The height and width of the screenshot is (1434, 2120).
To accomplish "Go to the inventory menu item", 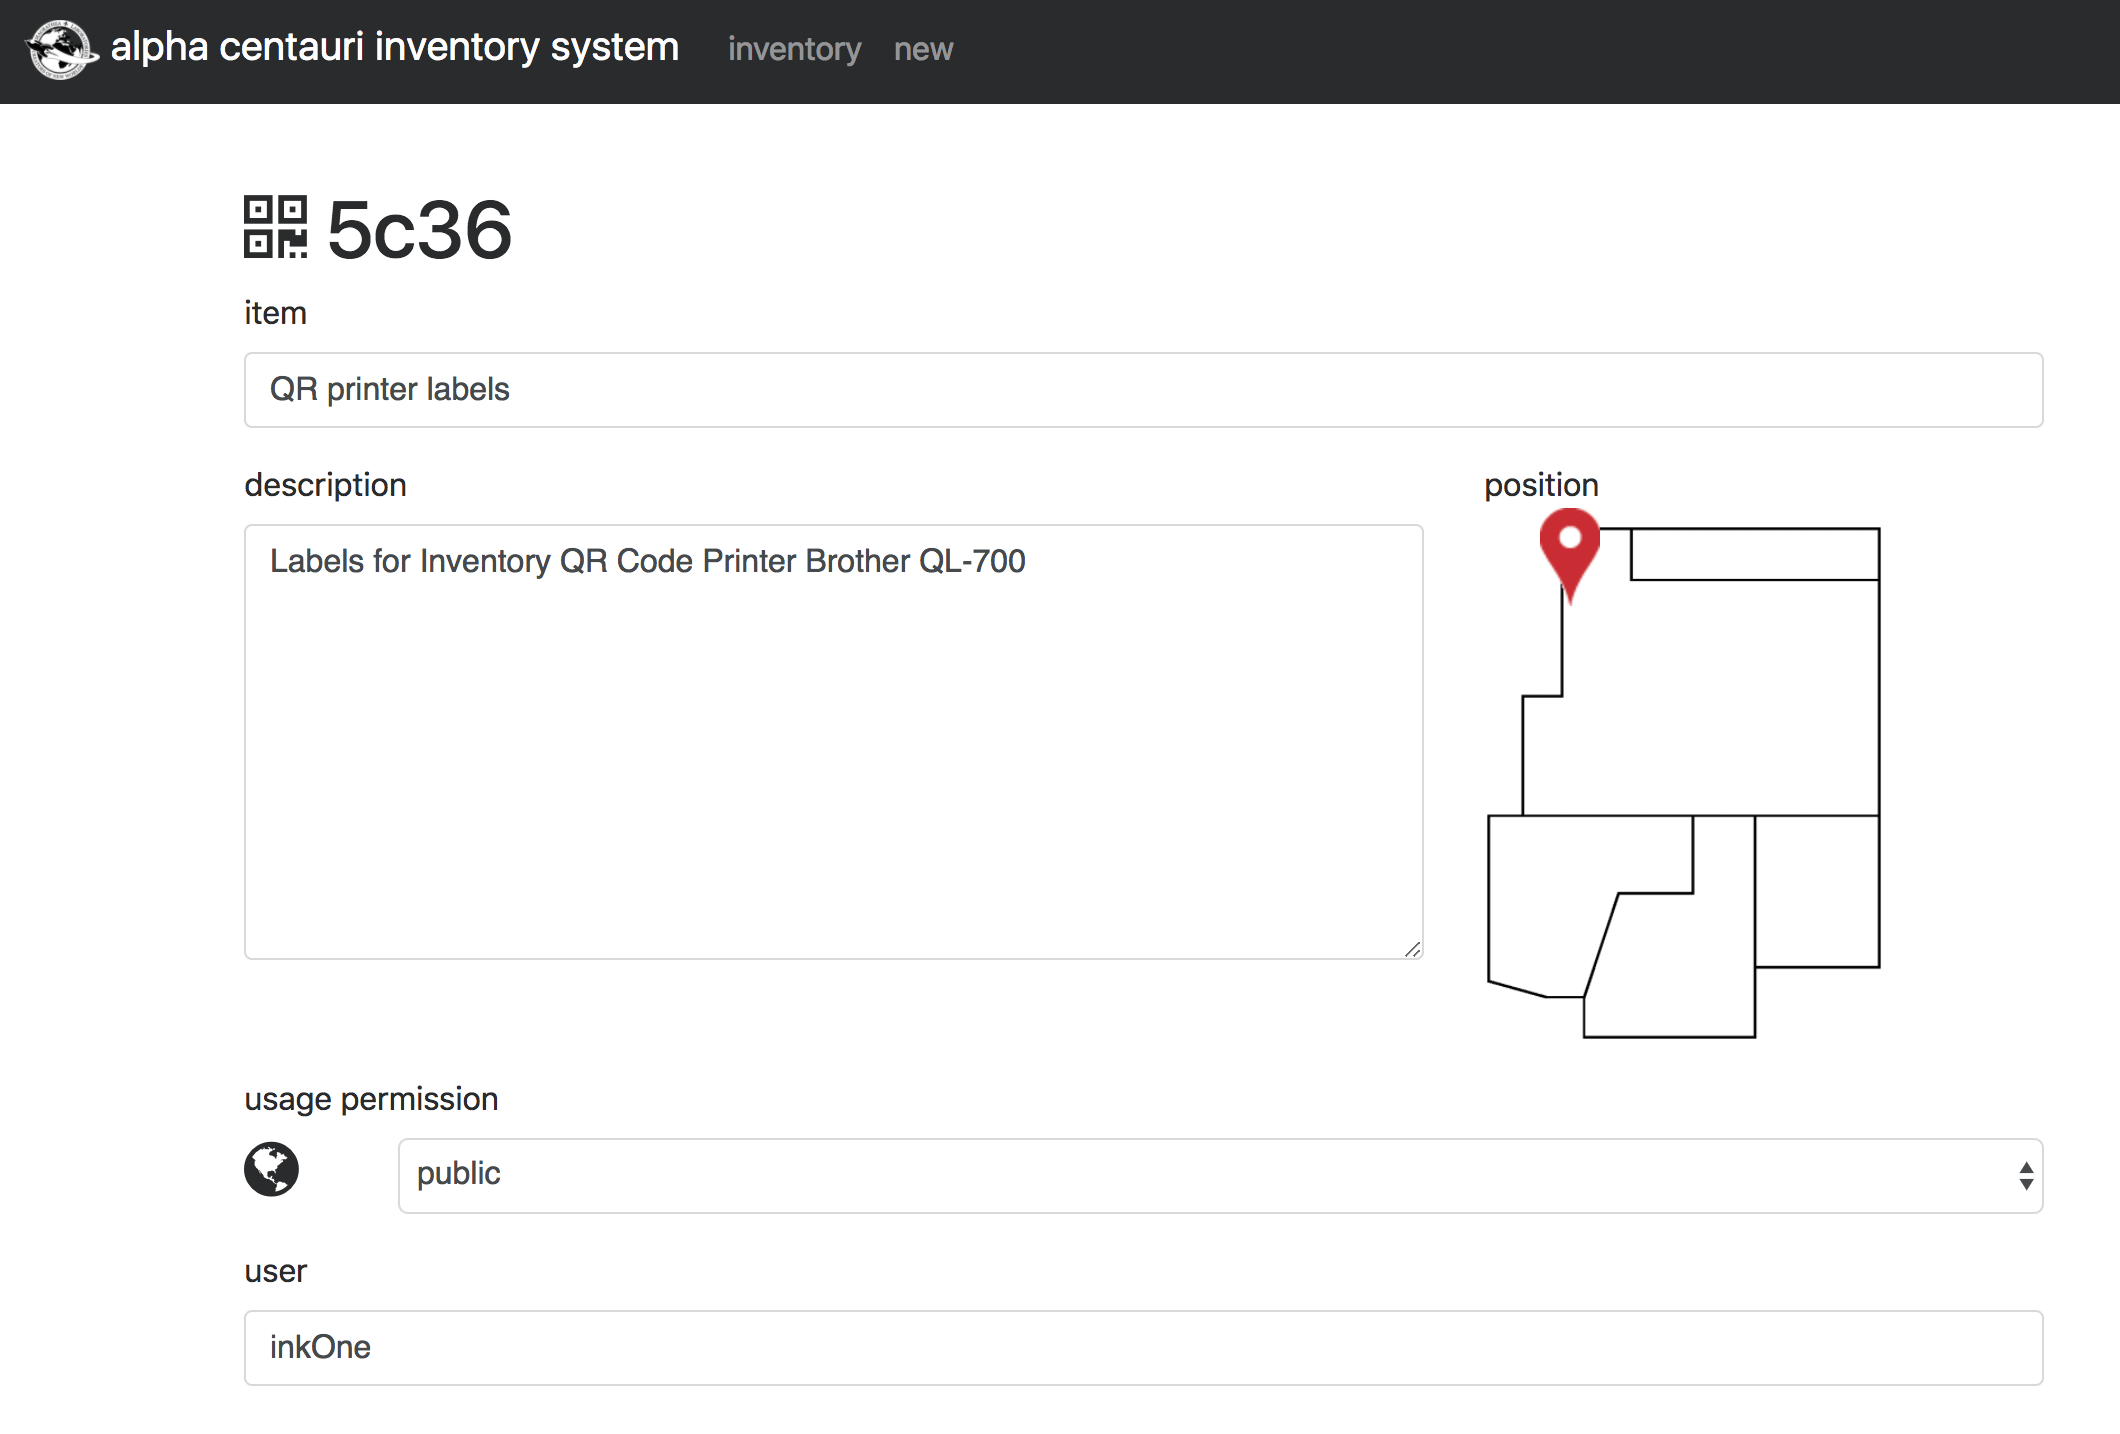I will coord(794,49).
